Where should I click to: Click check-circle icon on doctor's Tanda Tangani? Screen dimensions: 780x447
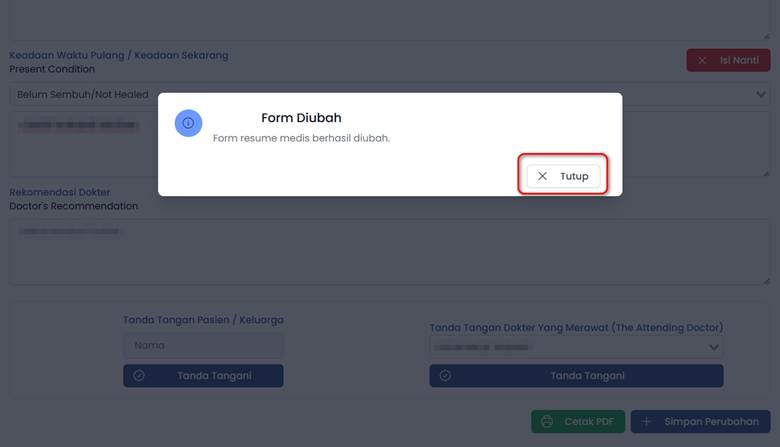(x=445, y=376)
